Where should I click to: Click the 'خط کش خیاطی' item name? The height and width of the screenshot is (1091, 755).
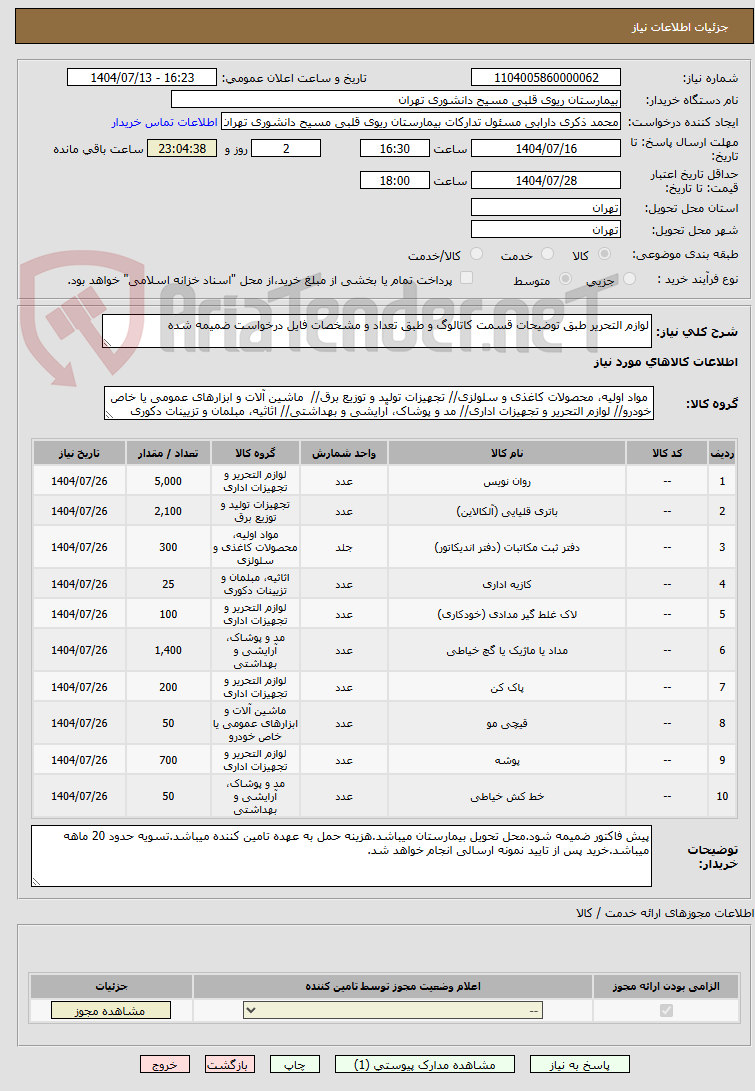pyautogui.click(x=507, y=797)
